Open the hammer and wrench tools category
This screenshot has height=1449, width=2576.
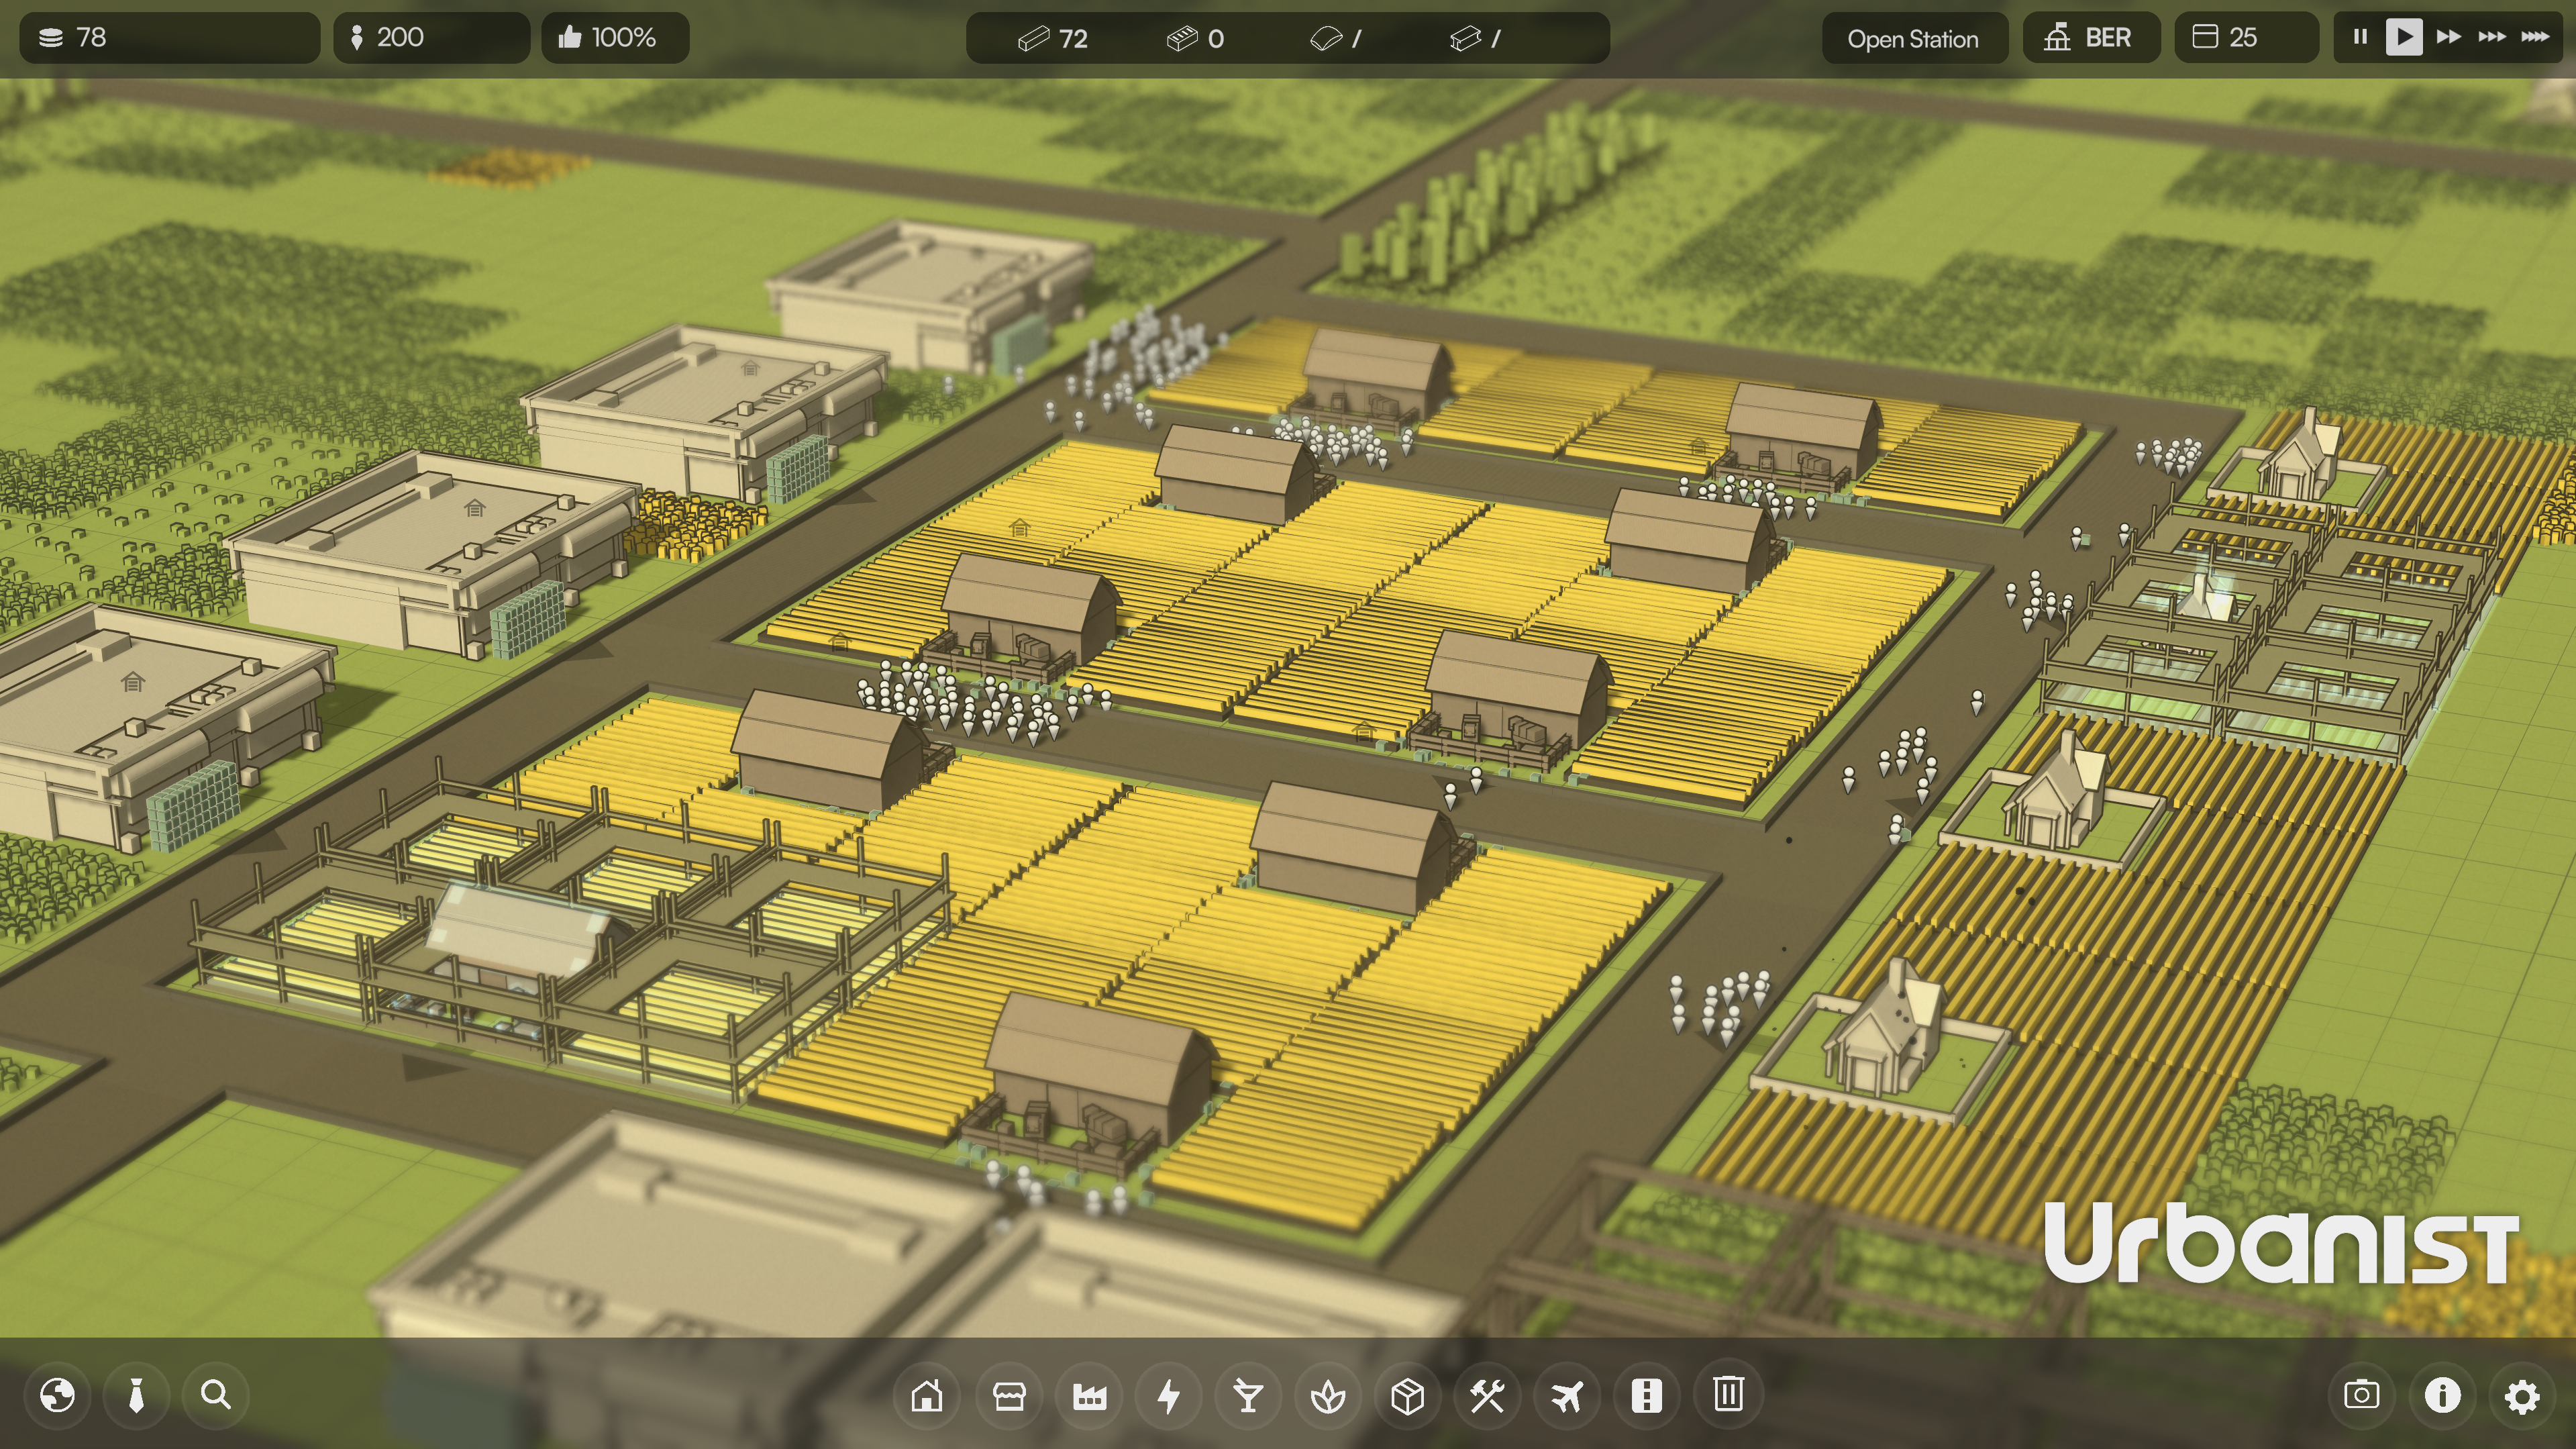coord(1487,1395)
